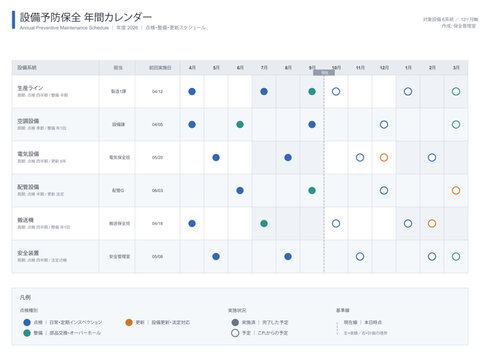Image resolution: width=480 pixels, height=360 pixels.
Task: Click 安全装置 blue dot in 5月
Action: 216,256
